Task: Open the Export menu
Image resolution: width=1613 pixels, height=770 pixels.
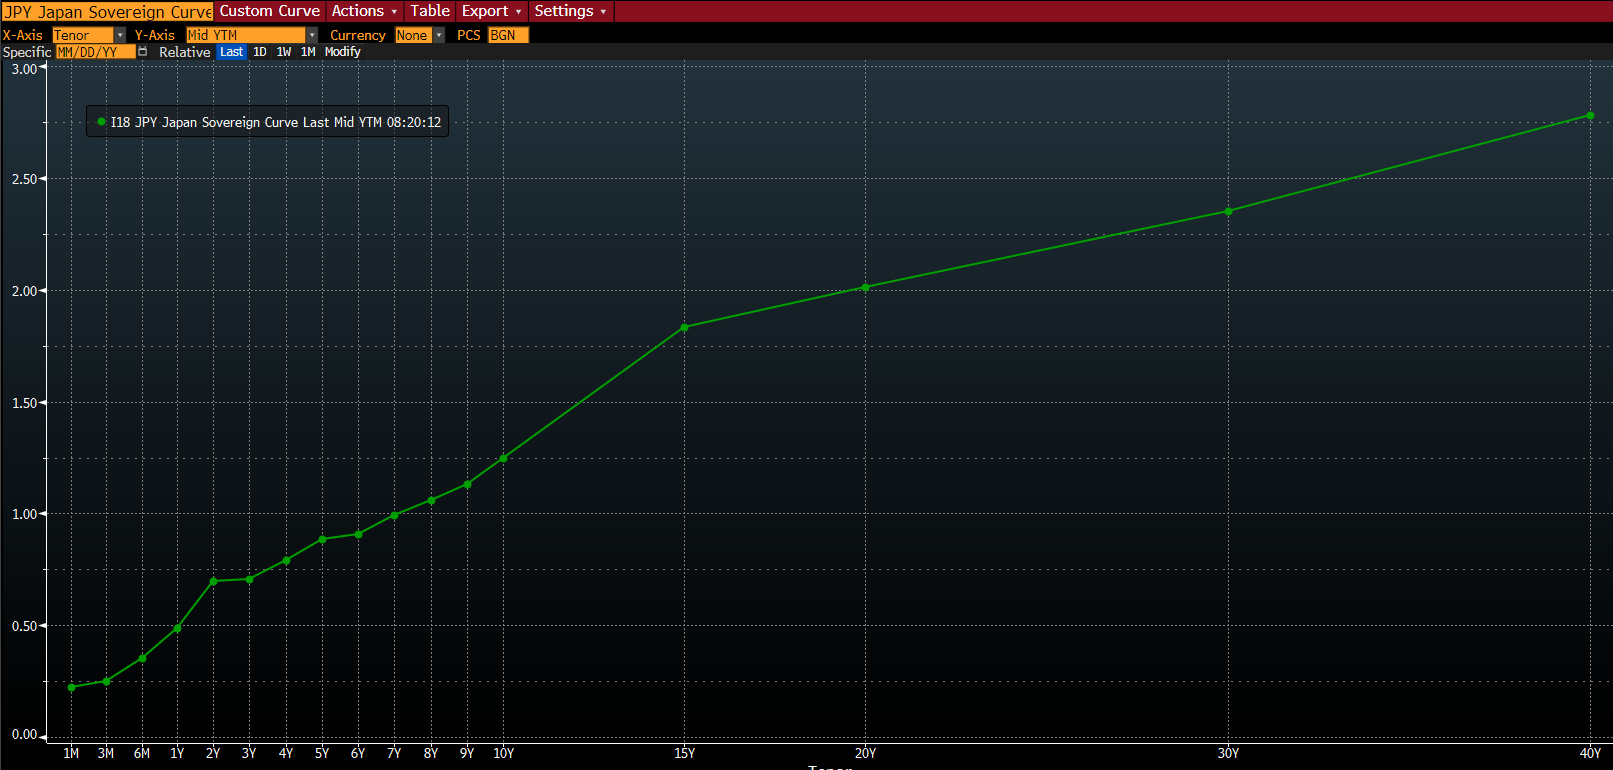Action: click(491, 11)
